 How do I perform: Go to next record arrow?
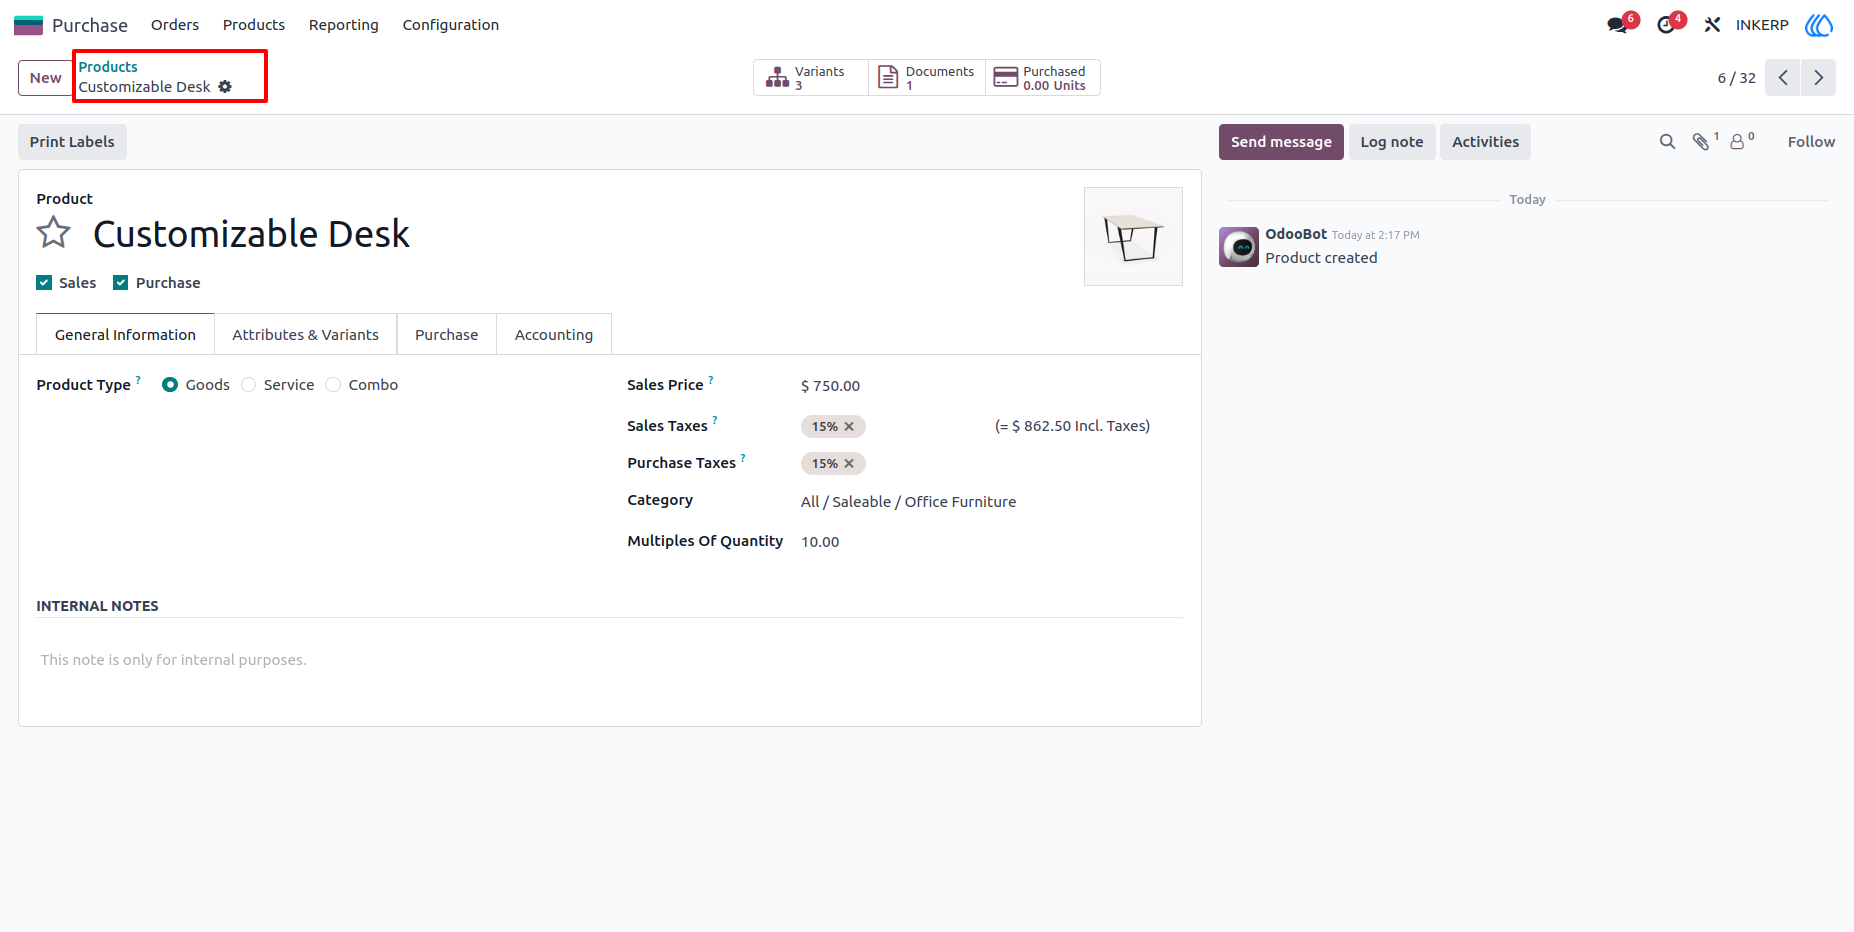[1818, 78]
